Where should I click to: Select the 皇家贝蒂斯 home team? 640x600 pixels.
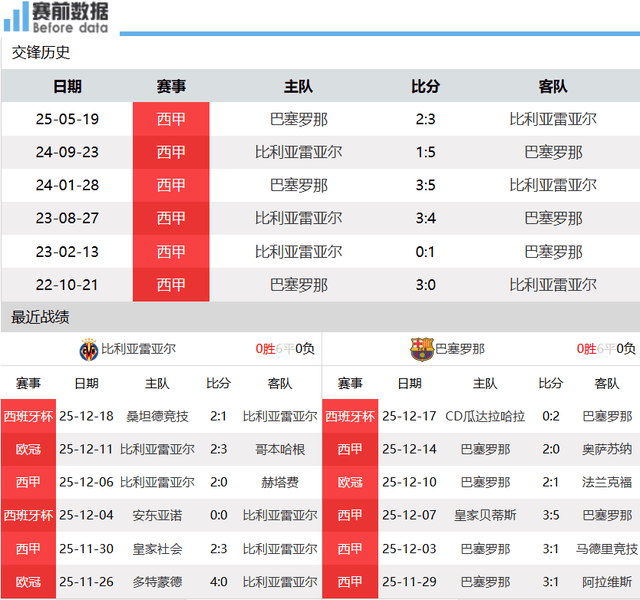click(485, 515)
